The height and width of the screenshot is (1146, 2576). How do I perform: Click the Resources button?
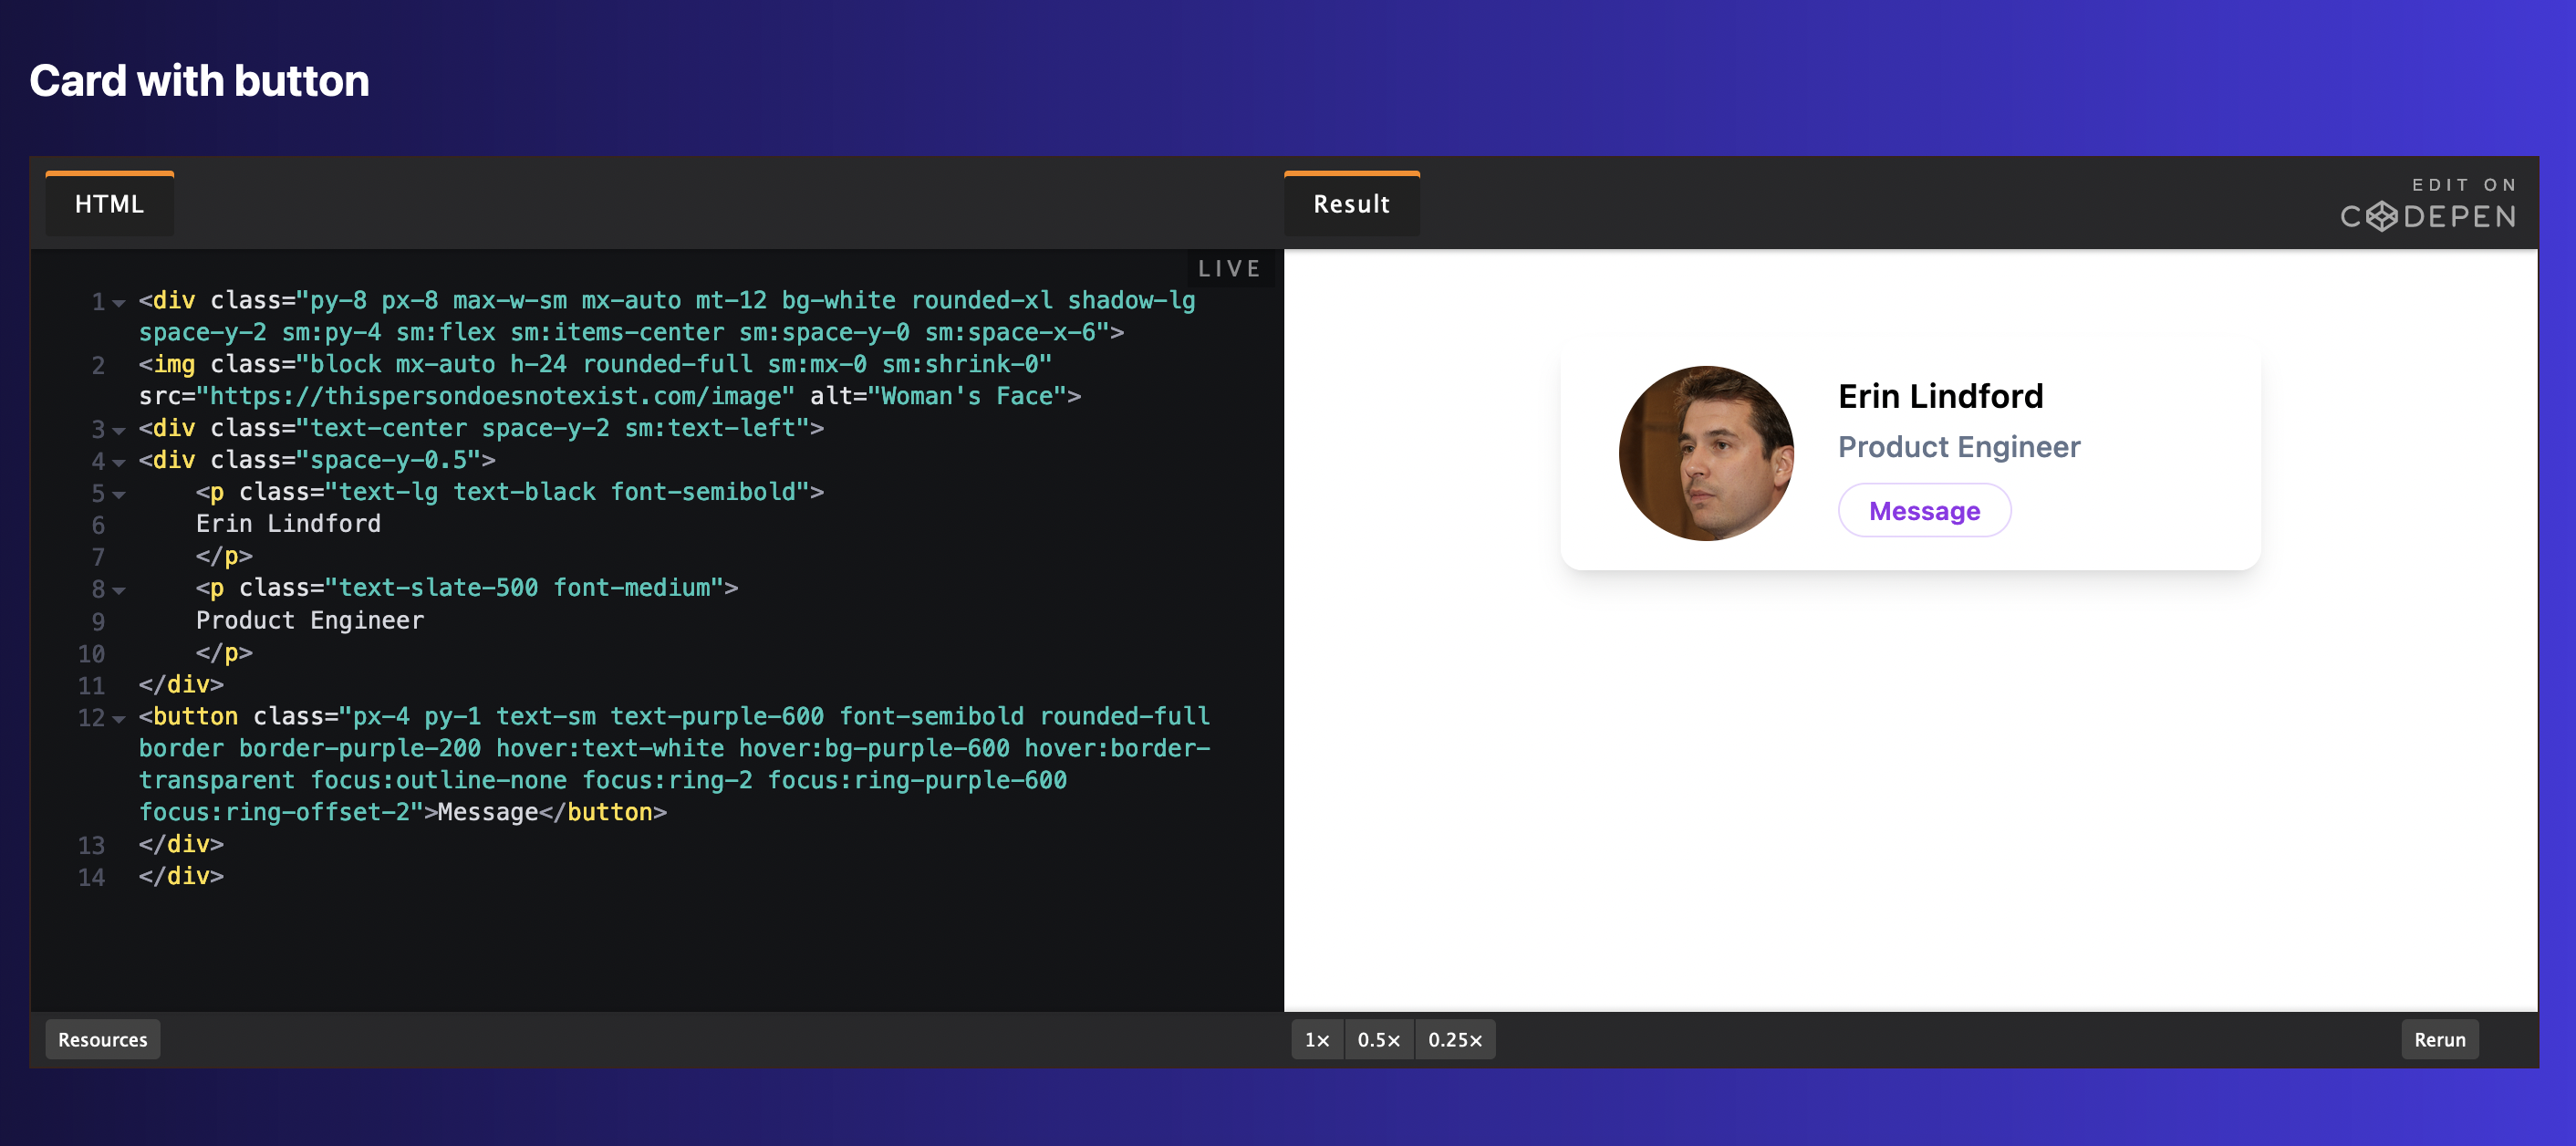coord(102,1039)
